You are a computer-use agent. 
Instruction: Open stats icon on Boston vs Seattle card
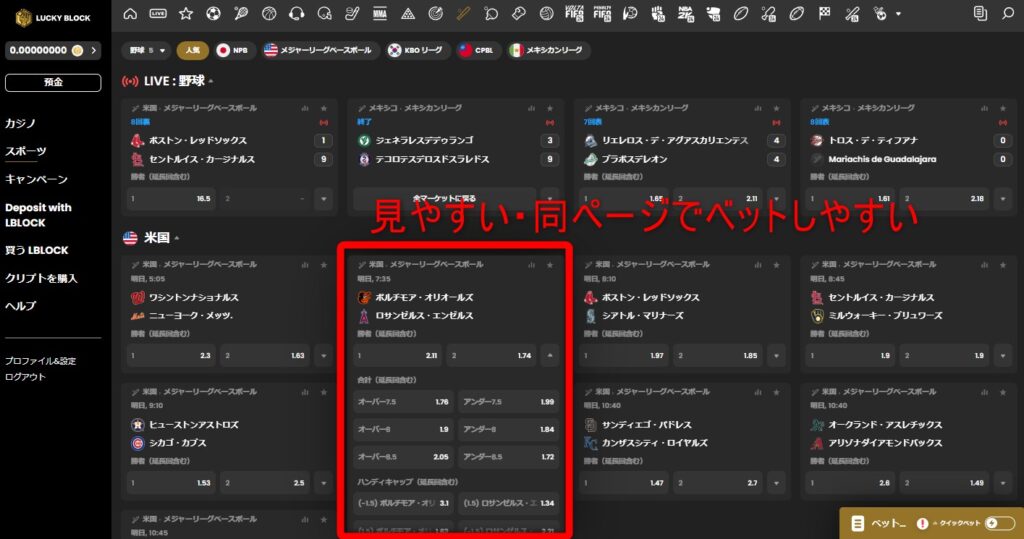tap(758, 265)
